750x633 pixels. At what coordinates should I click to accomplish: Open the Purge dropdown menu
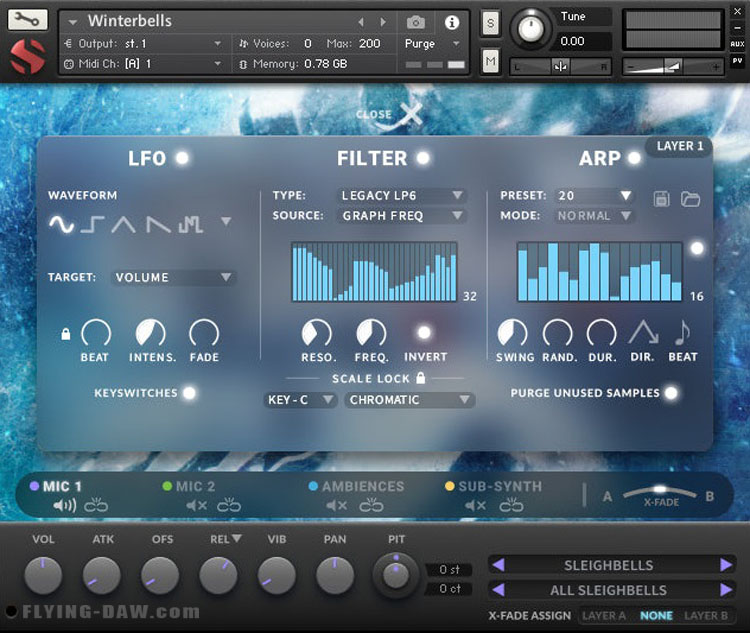click(x=432, y=44)
